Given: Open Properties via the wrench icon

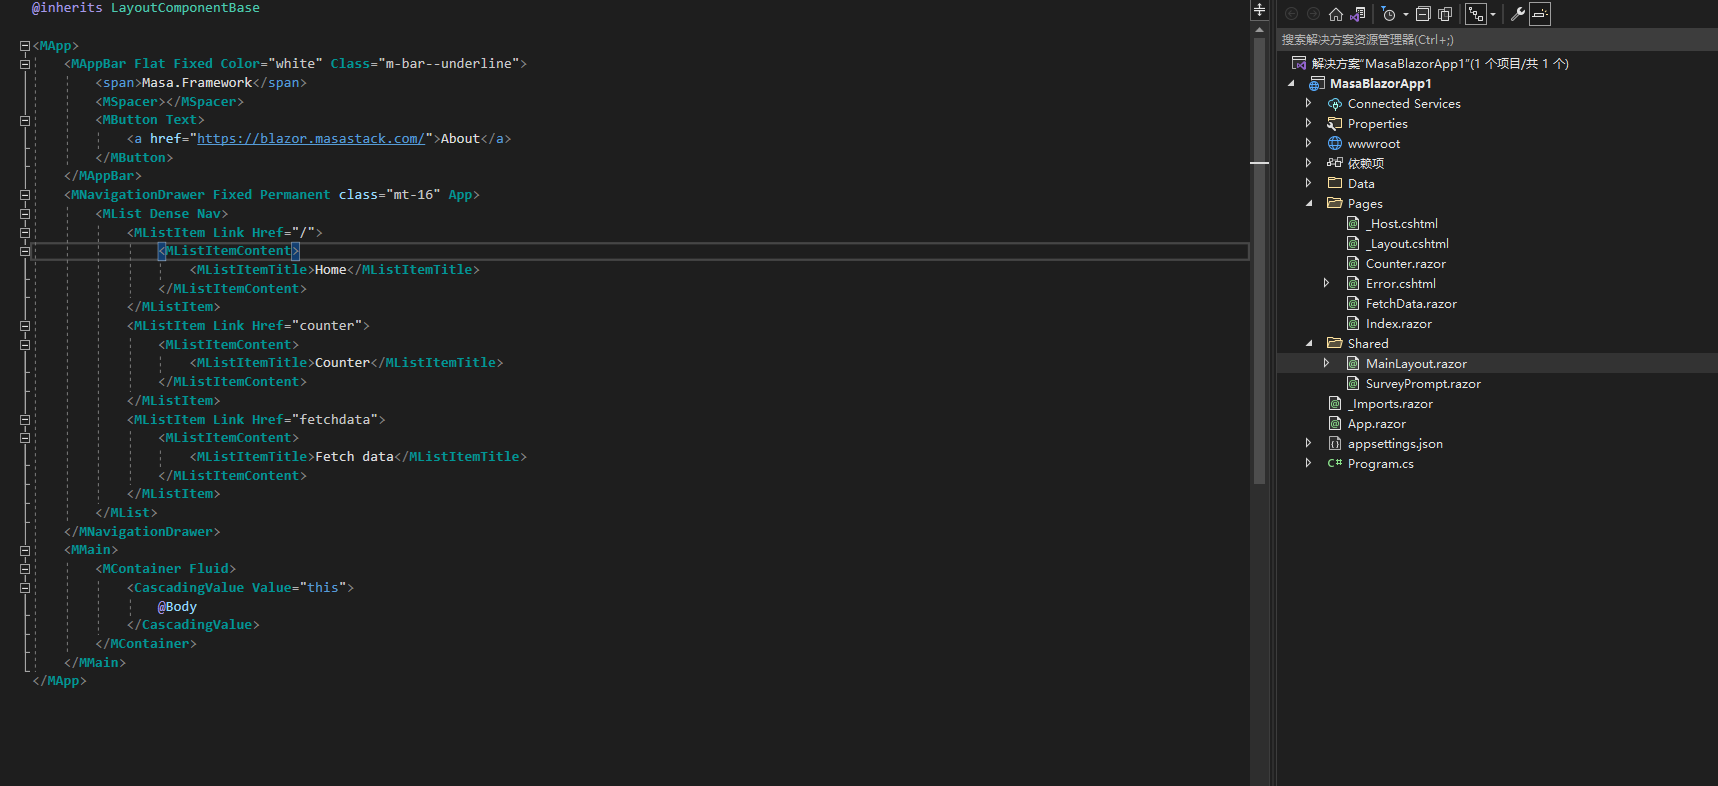Looking at the screenshot, I should 1517,14.
